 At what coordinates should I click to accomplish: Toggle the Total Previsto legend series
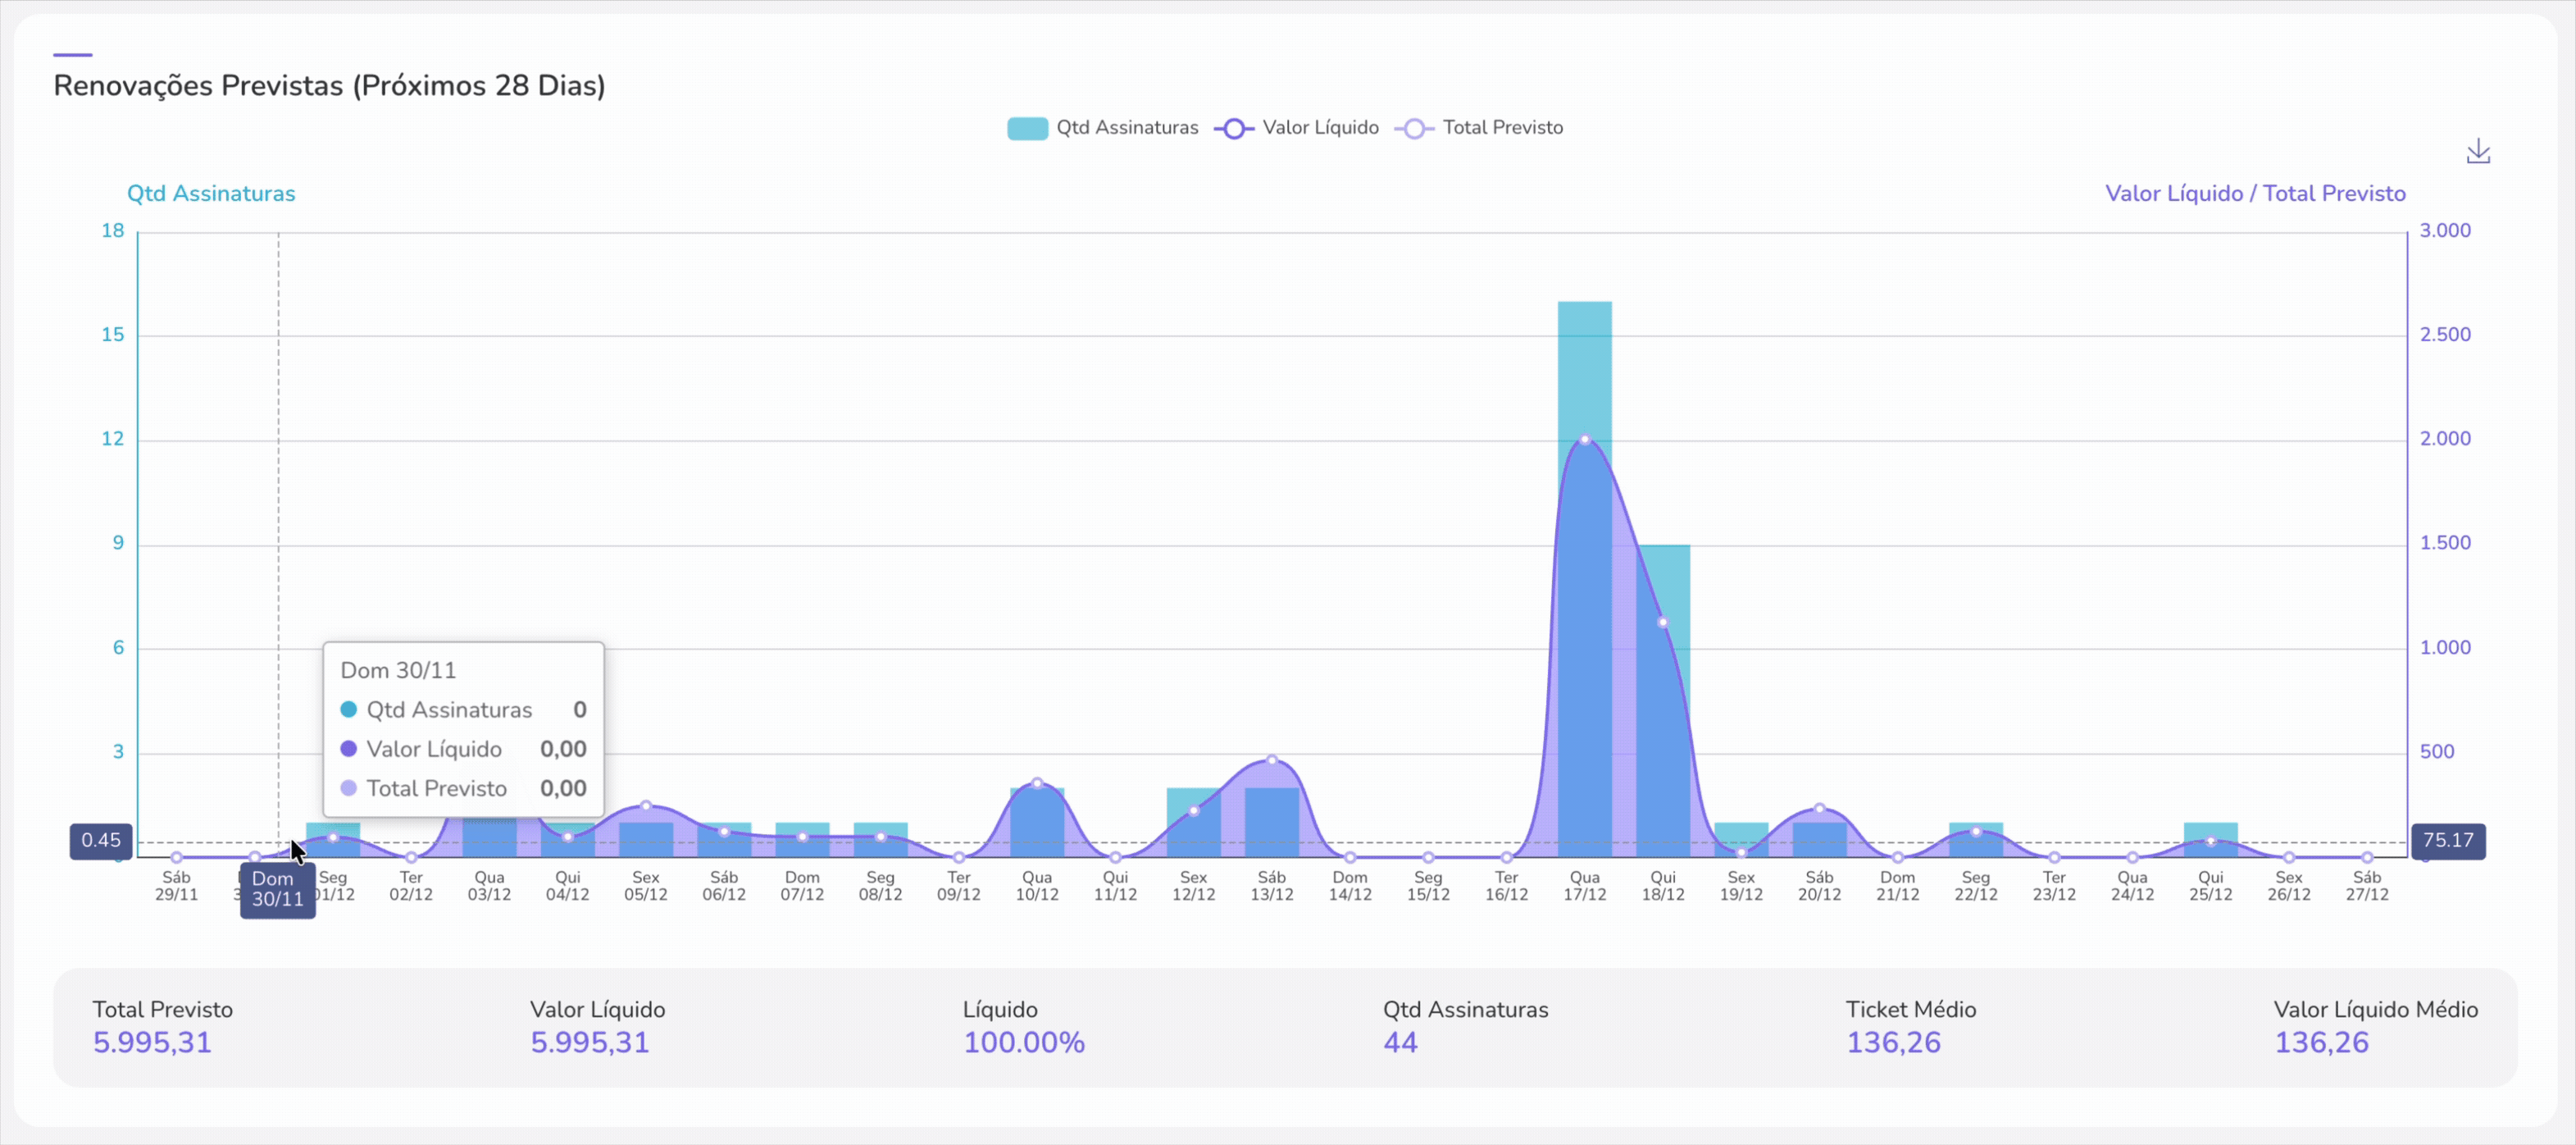pyautogui.click(x=1501, y=128)
